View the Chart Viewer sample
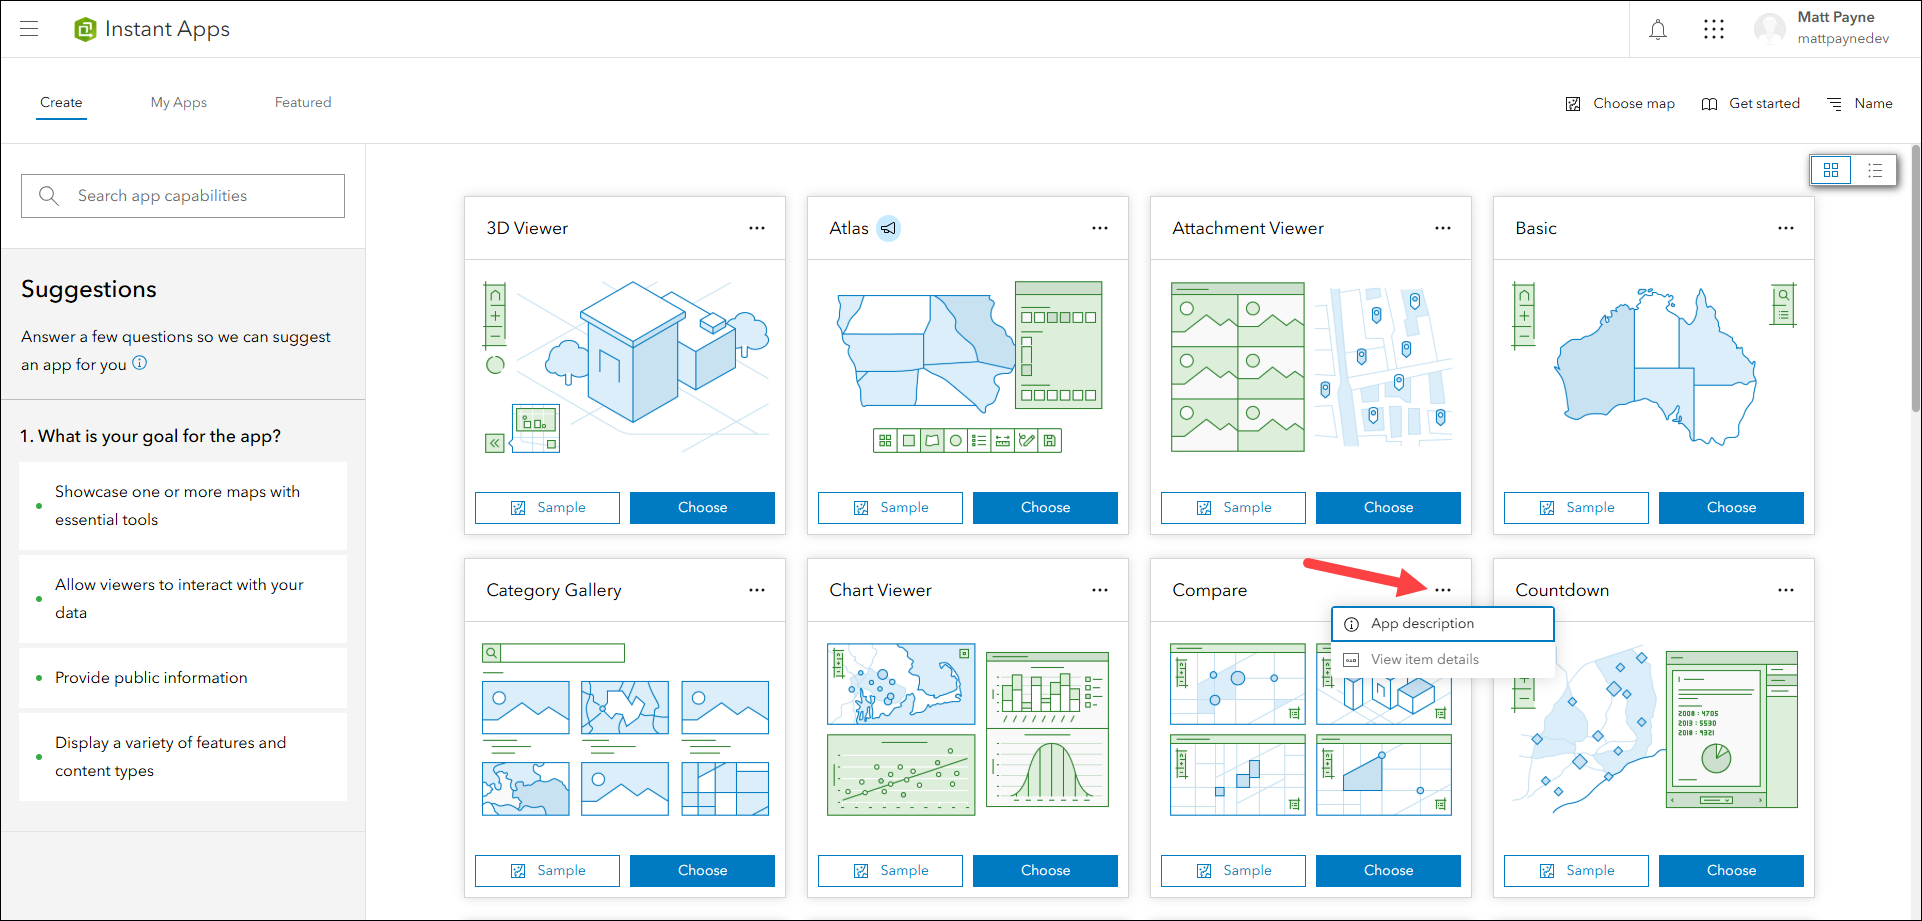 click(x=890, y=871)
